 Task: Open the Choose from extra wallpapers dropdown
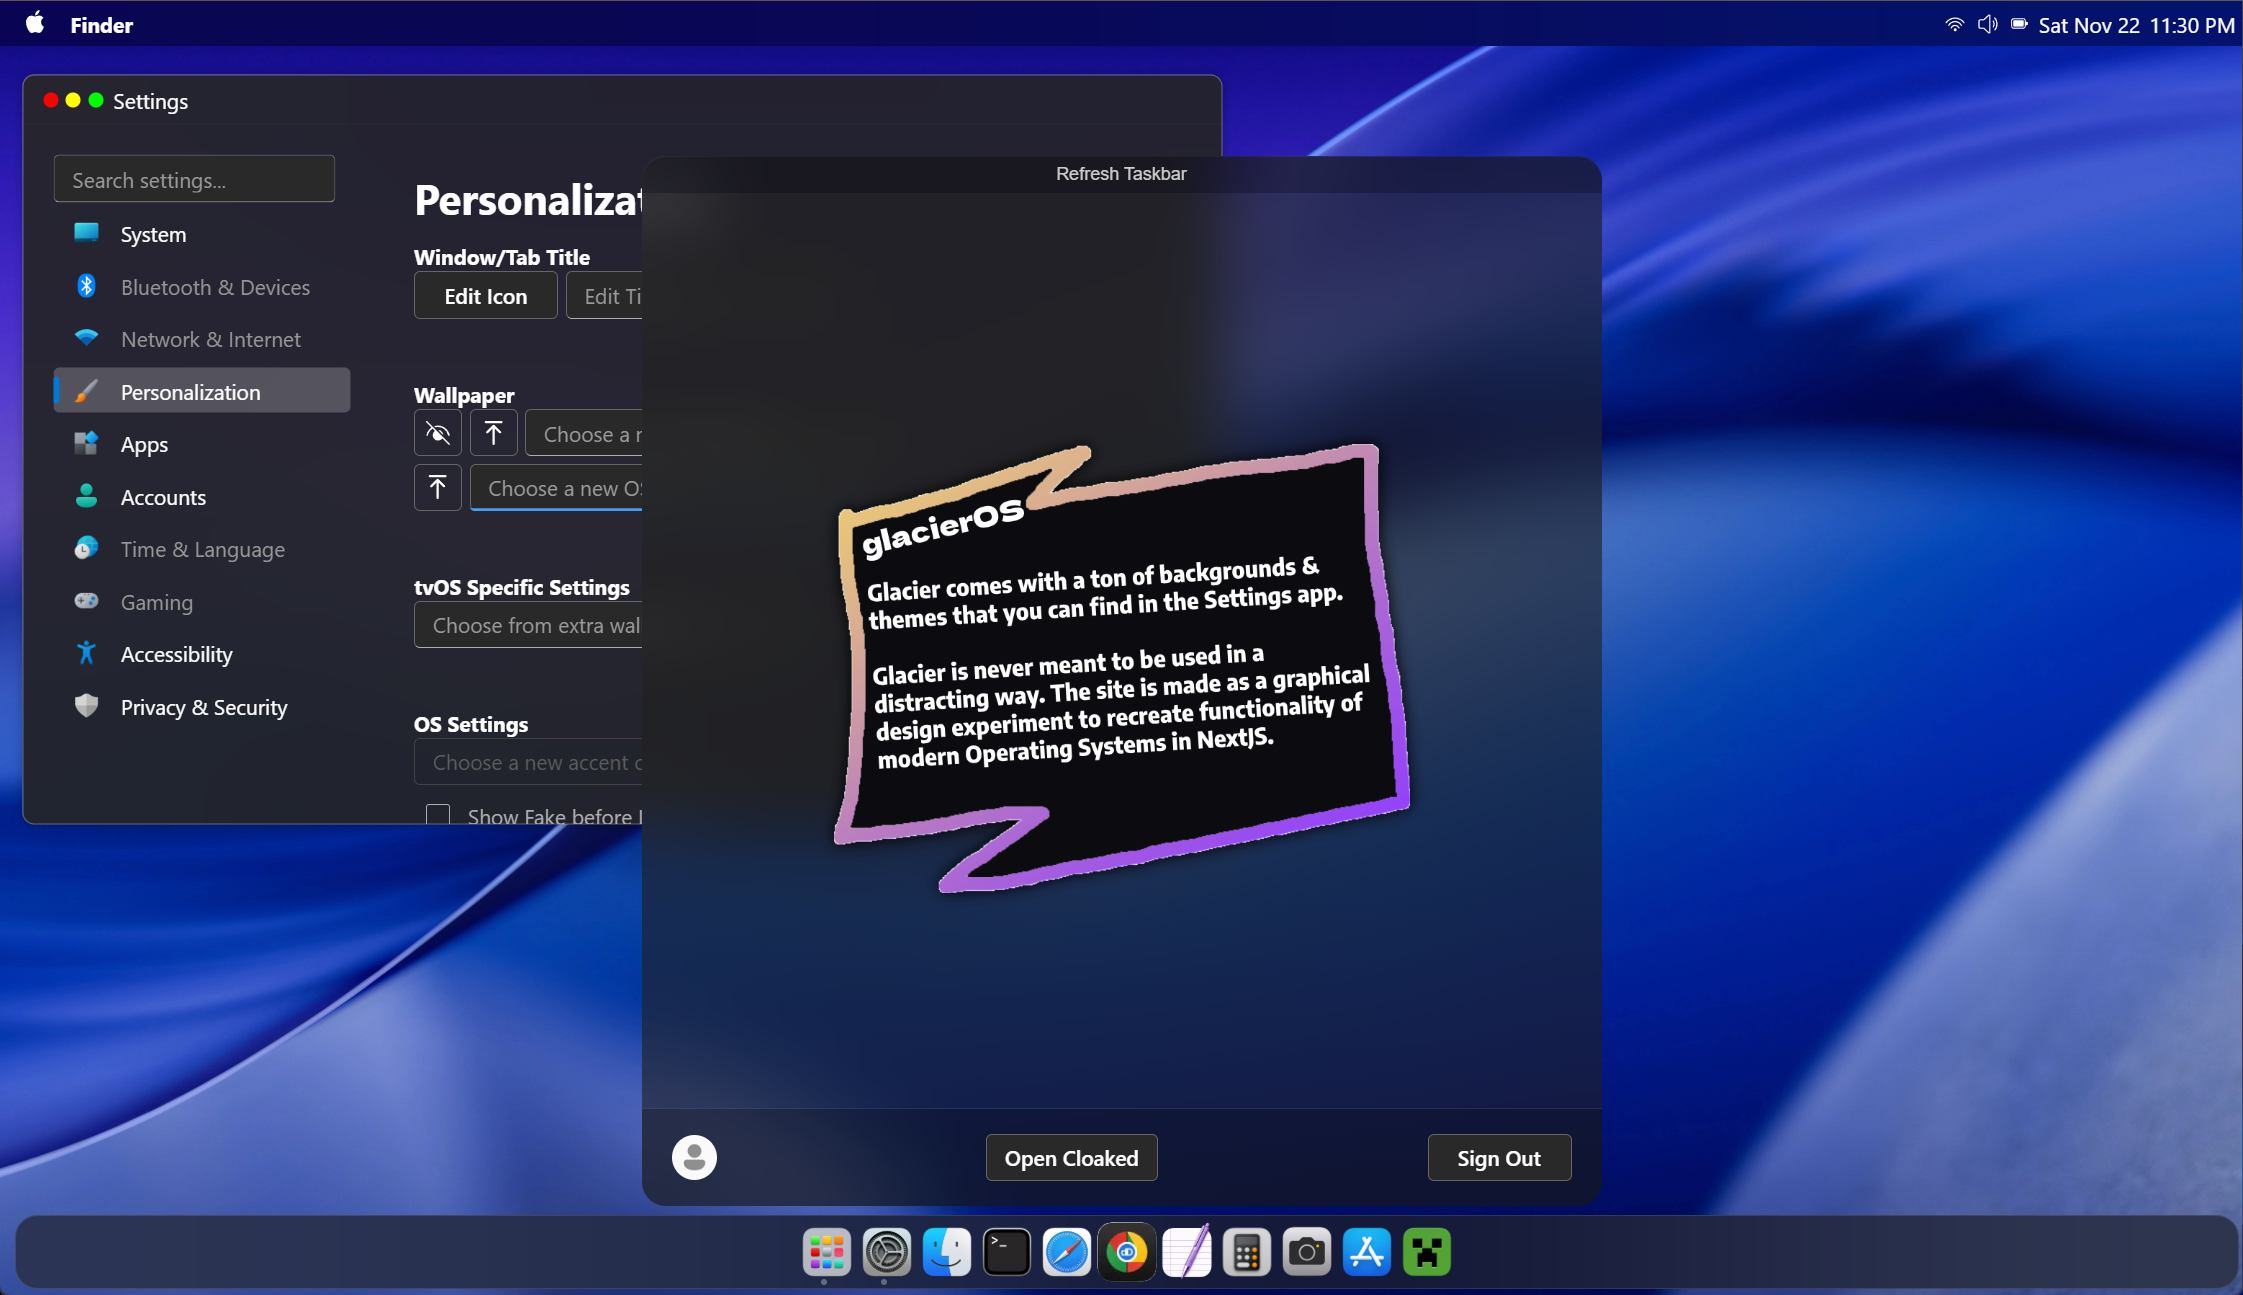(530, 625)
